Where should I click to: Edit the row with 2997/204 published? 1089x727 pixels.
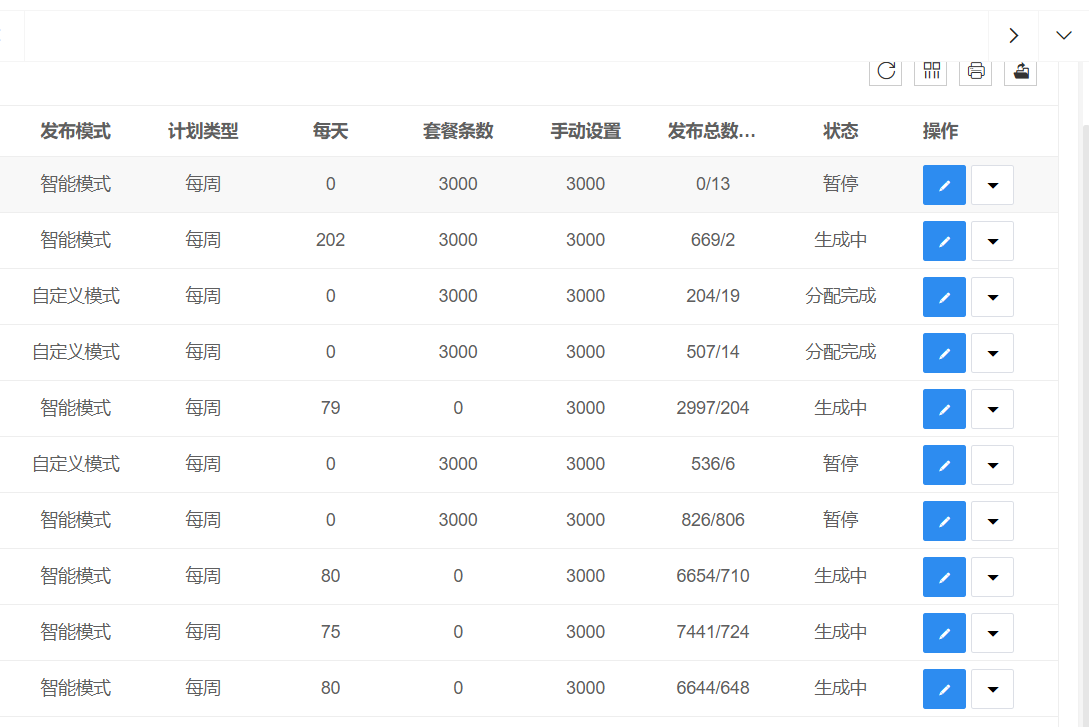[944, 409]
